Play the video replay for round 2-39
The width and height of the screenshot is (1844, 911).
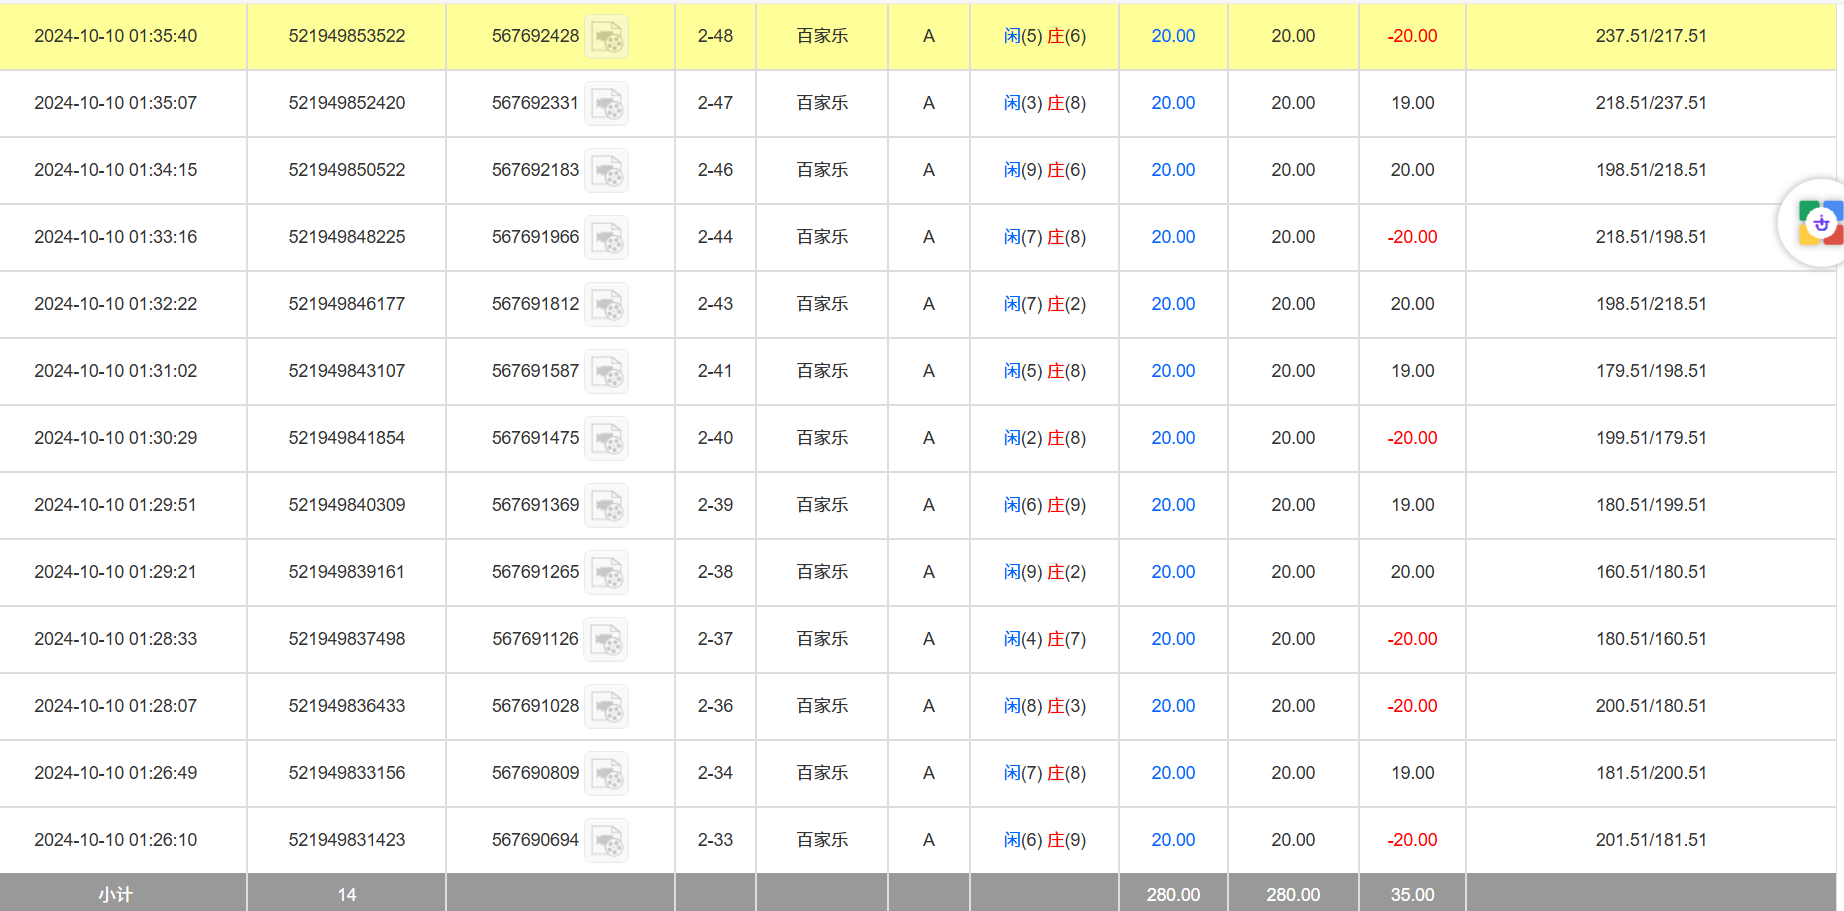point(606,505)
